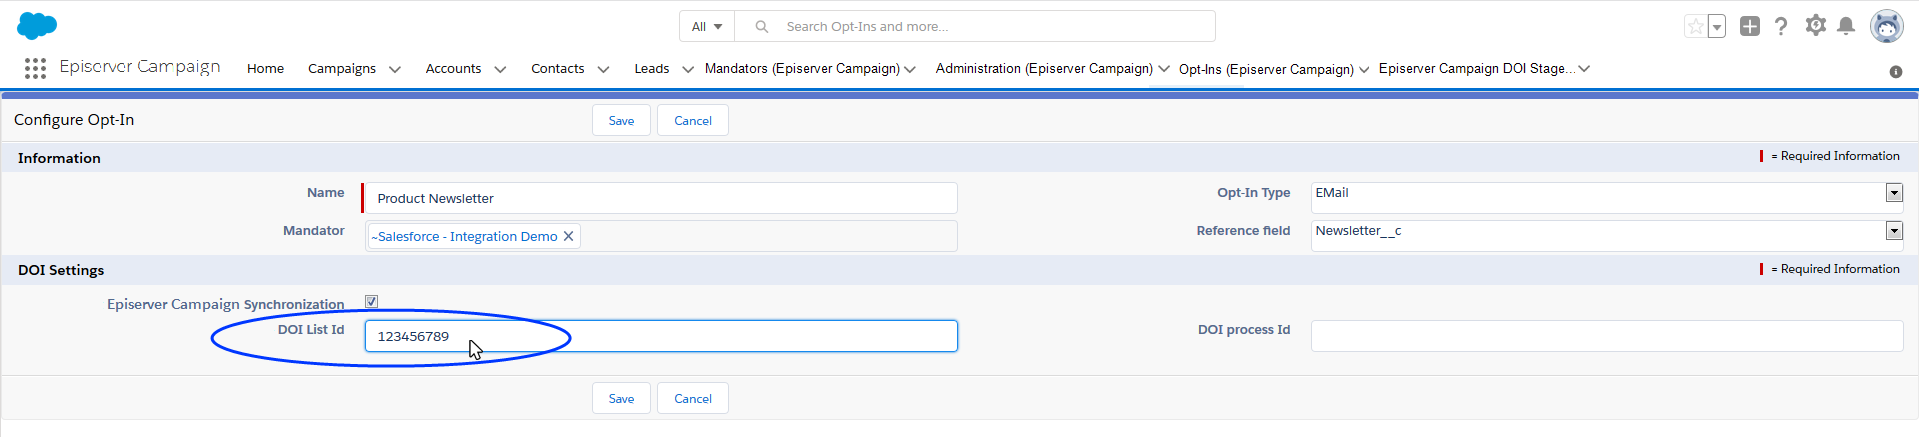Click the Information section header
The image size is (1919, 437).
(59, 158)
